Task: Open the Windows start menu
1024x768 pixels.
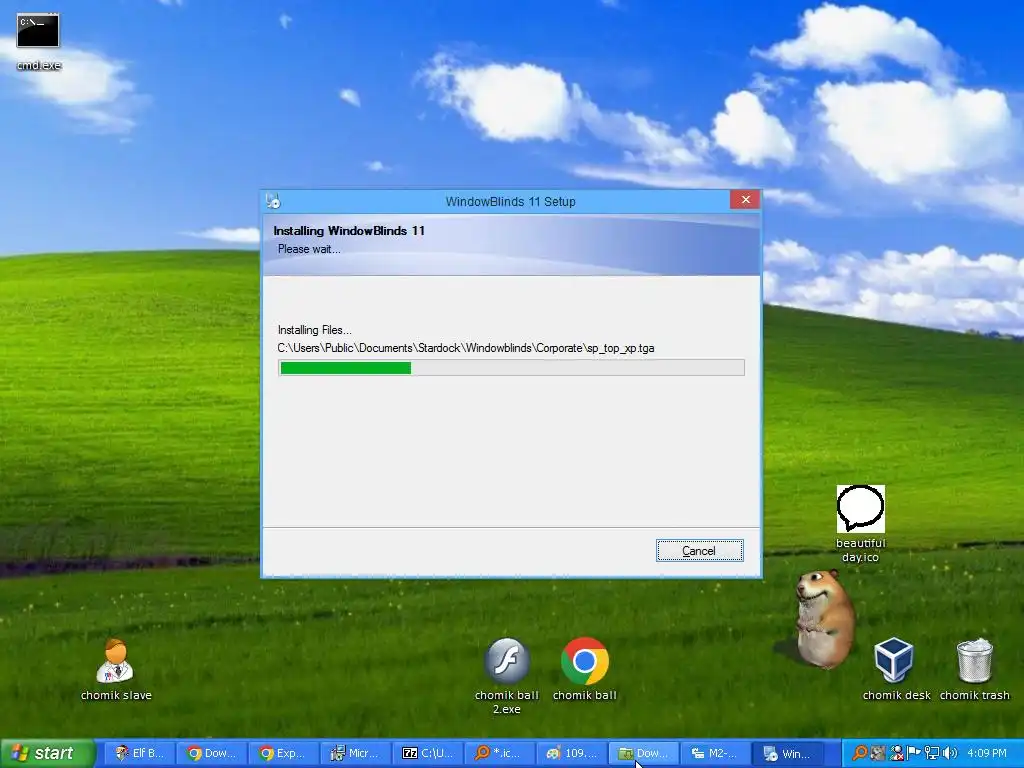Action: (x=47, y=753)
